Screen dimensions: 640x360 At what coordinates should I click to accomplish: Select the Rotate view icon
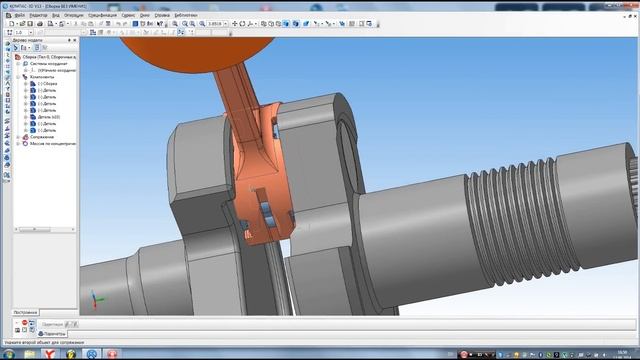click(242, 24)
